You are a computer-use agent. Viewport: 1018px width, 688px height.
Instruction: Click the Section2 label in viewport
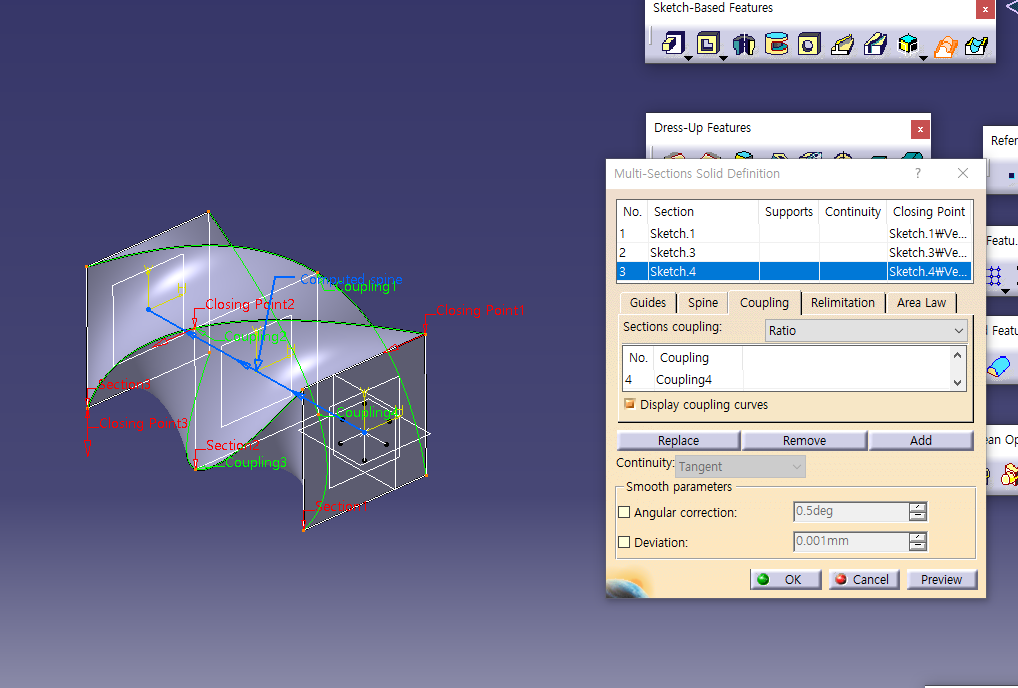pos(233,445)
